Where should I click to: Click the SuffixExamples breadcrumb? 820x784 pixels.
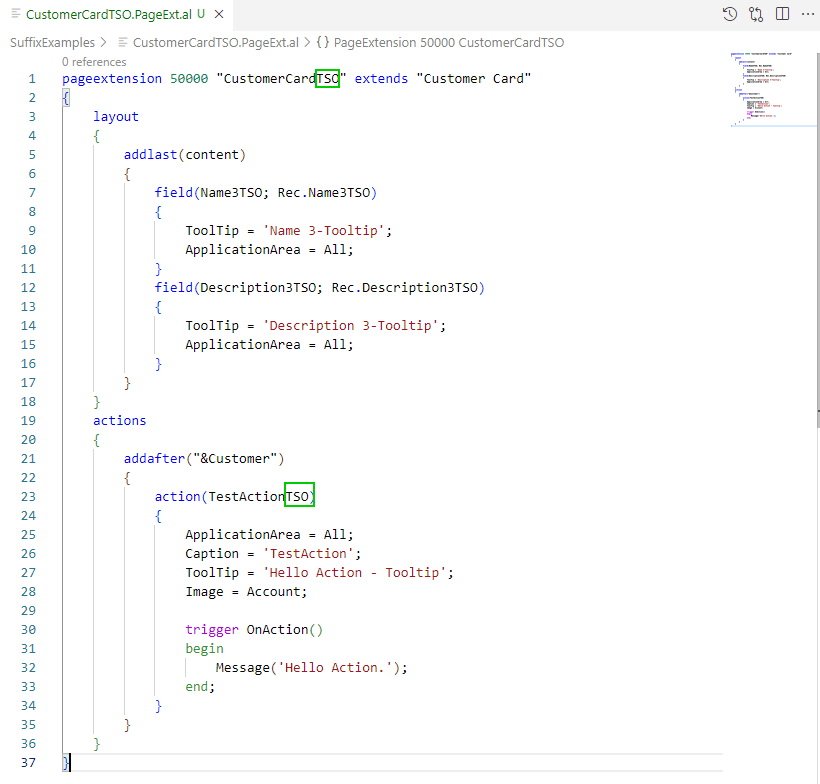point(52,42)
